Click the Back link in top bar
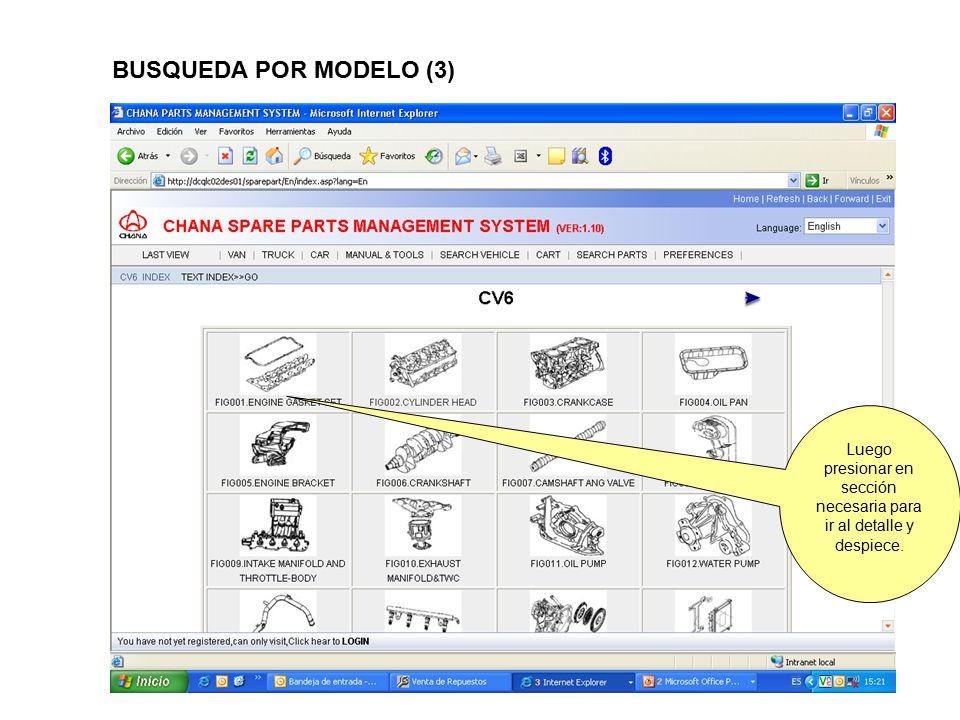Screen dimensions: 960x720 pos(817,199)
